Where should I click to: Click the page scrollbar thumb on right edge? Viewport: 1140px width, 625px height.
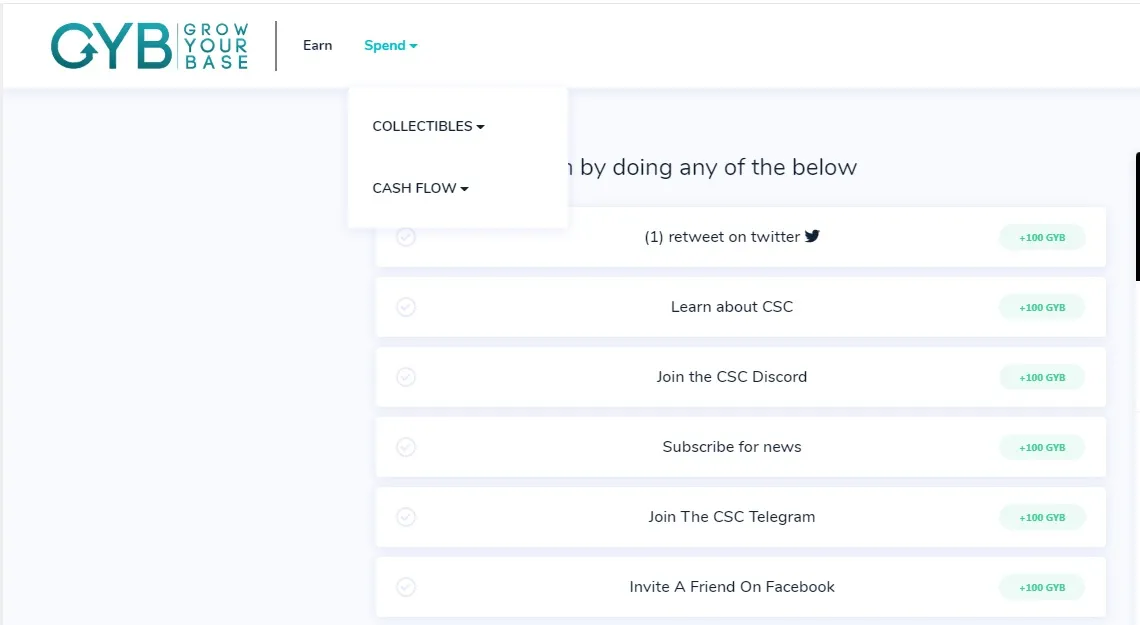pos(1137,216)
